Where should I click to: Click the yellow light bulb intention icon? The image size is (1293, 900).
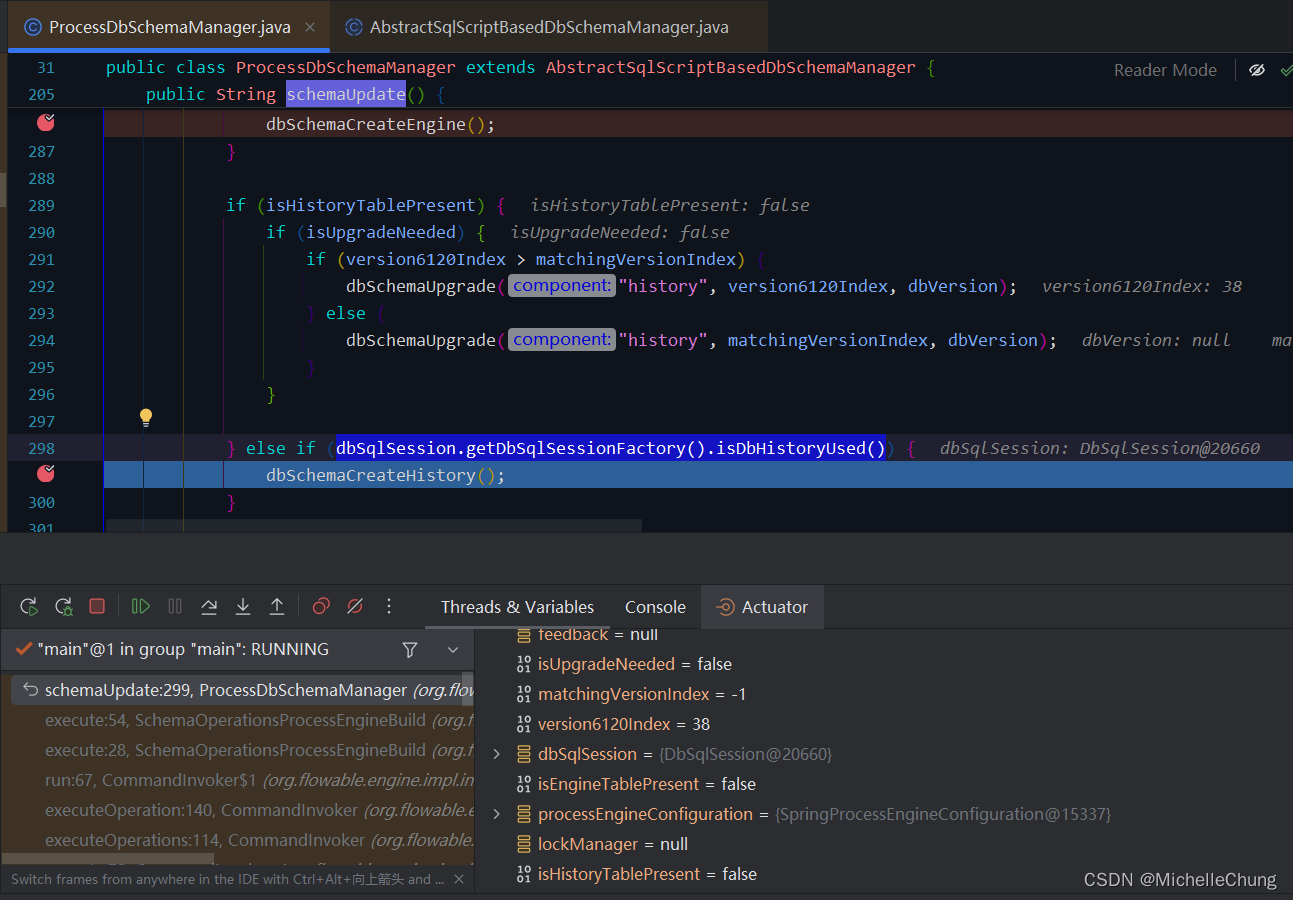145,417
